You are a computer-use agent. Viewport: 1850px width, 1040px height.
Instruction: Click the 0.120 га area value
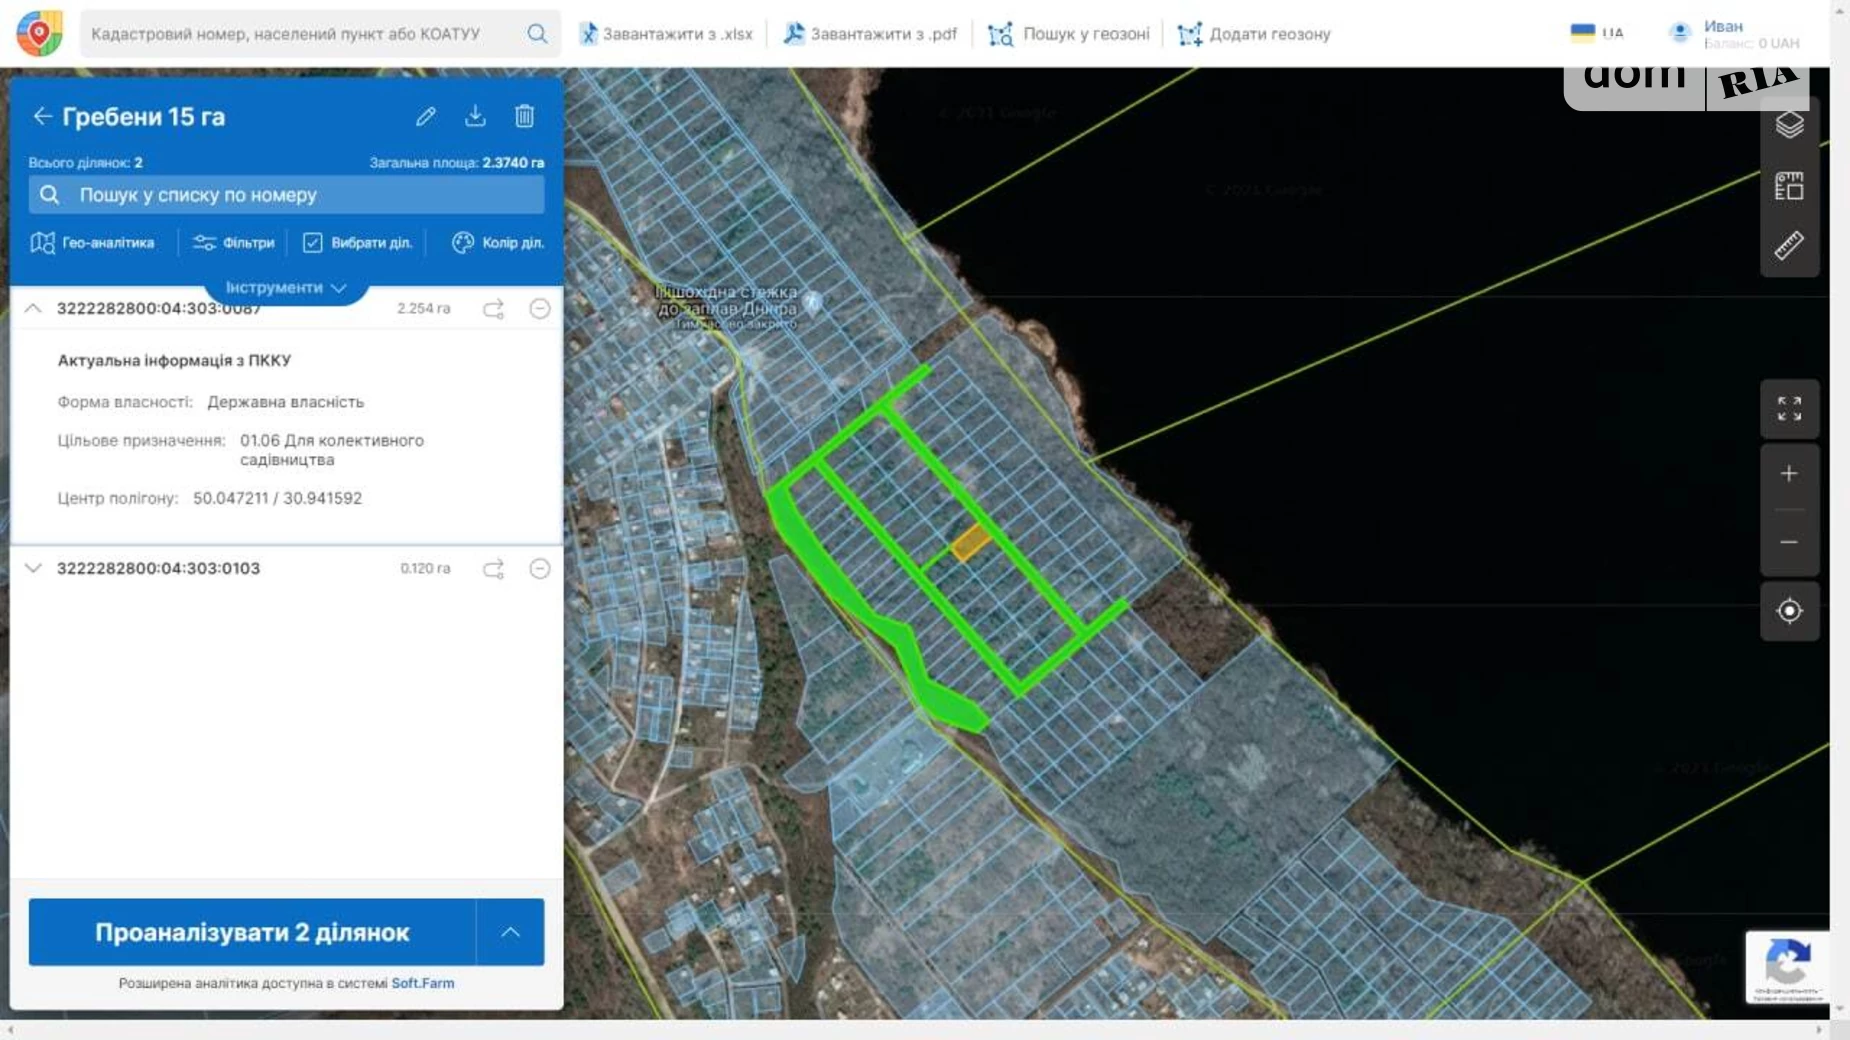425,568
